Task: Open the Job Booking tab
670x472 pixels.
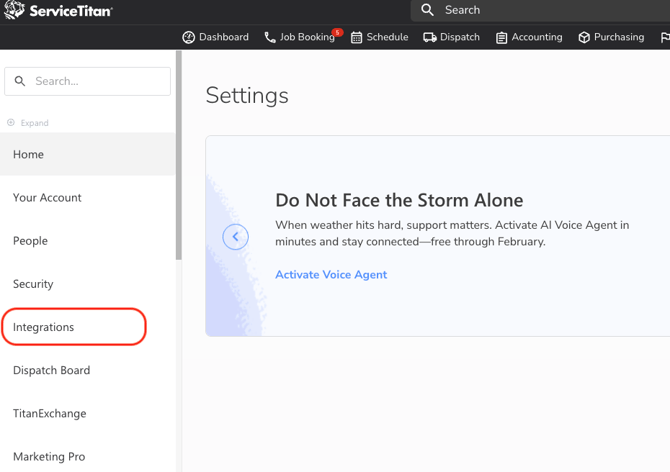Action: tap(299, 37)
